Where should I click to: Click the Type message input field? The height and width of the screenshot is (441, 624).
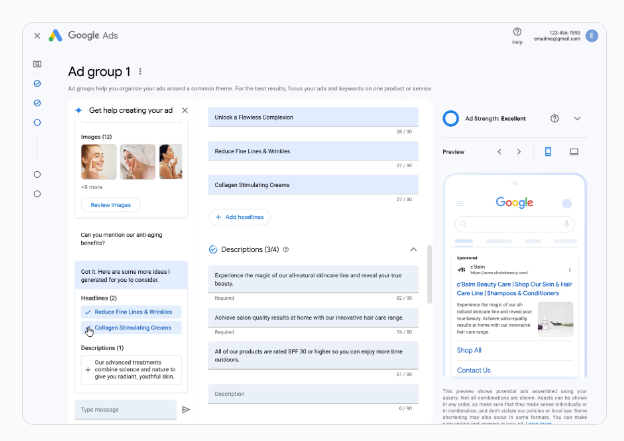point(125,410)
